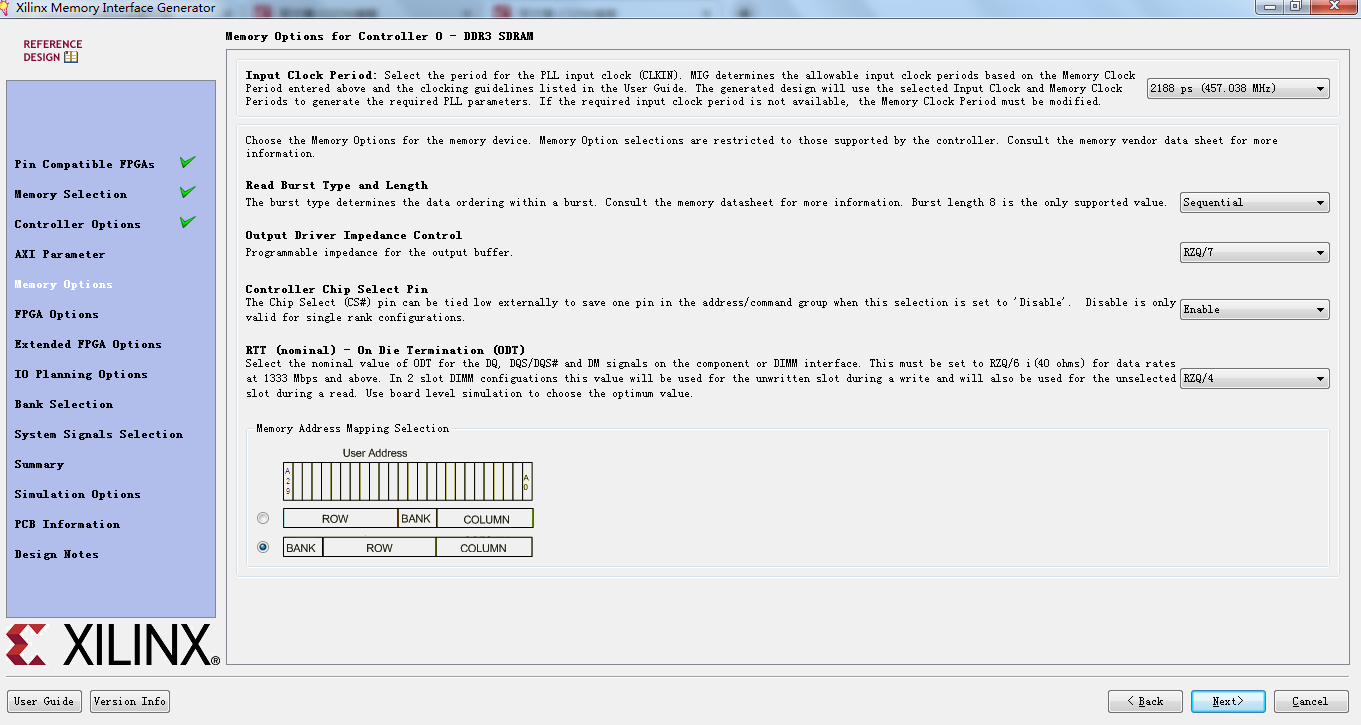Select ROW BANK COLUMN address mapping radio
Image resolution: width=1361 pixels, height=725 pixels.
click(263, 518)
